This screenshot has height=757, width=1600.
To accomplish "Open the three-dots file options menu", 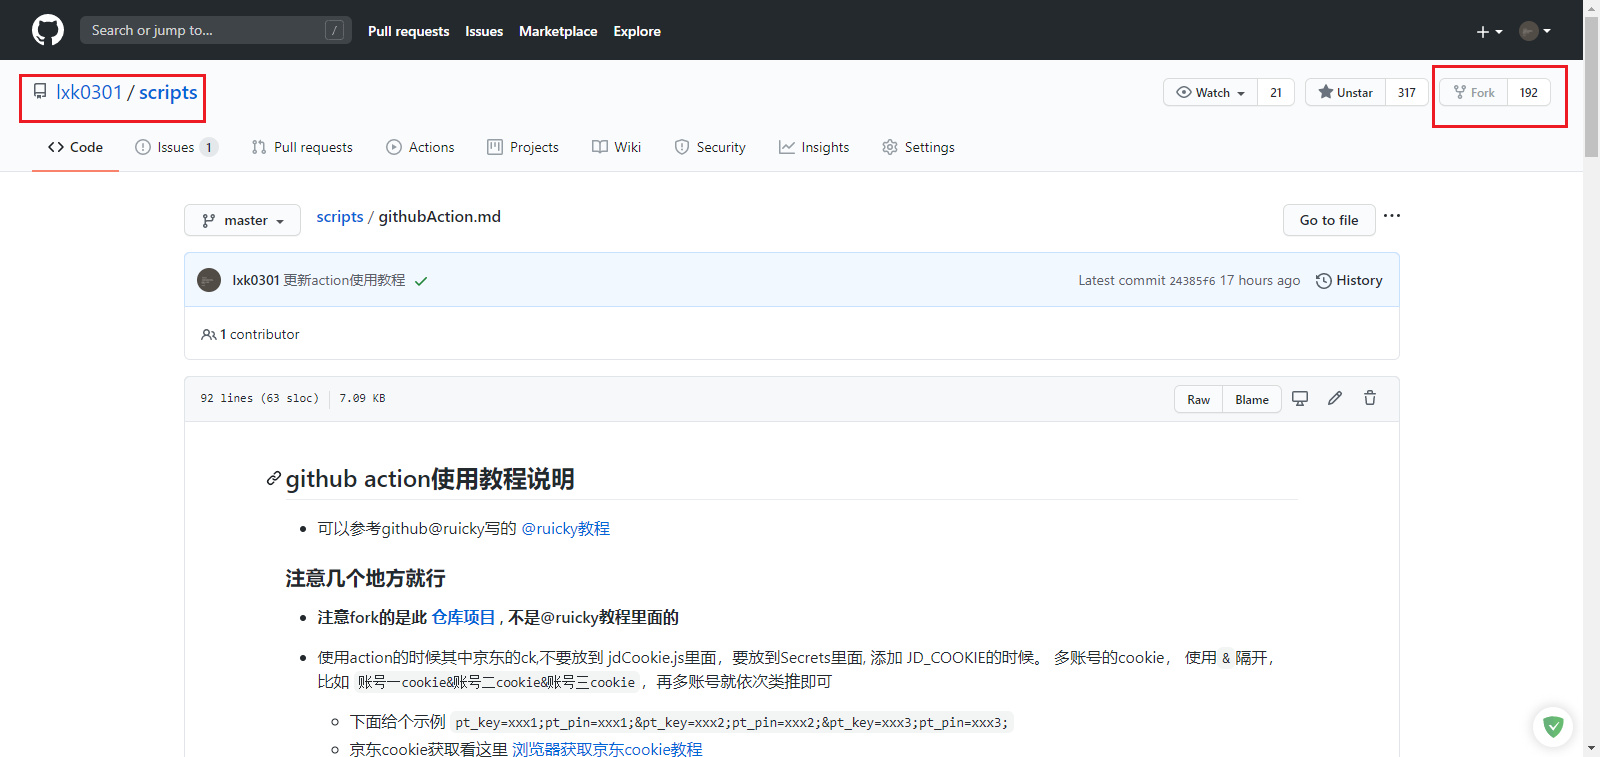I will coord(1391,216).
